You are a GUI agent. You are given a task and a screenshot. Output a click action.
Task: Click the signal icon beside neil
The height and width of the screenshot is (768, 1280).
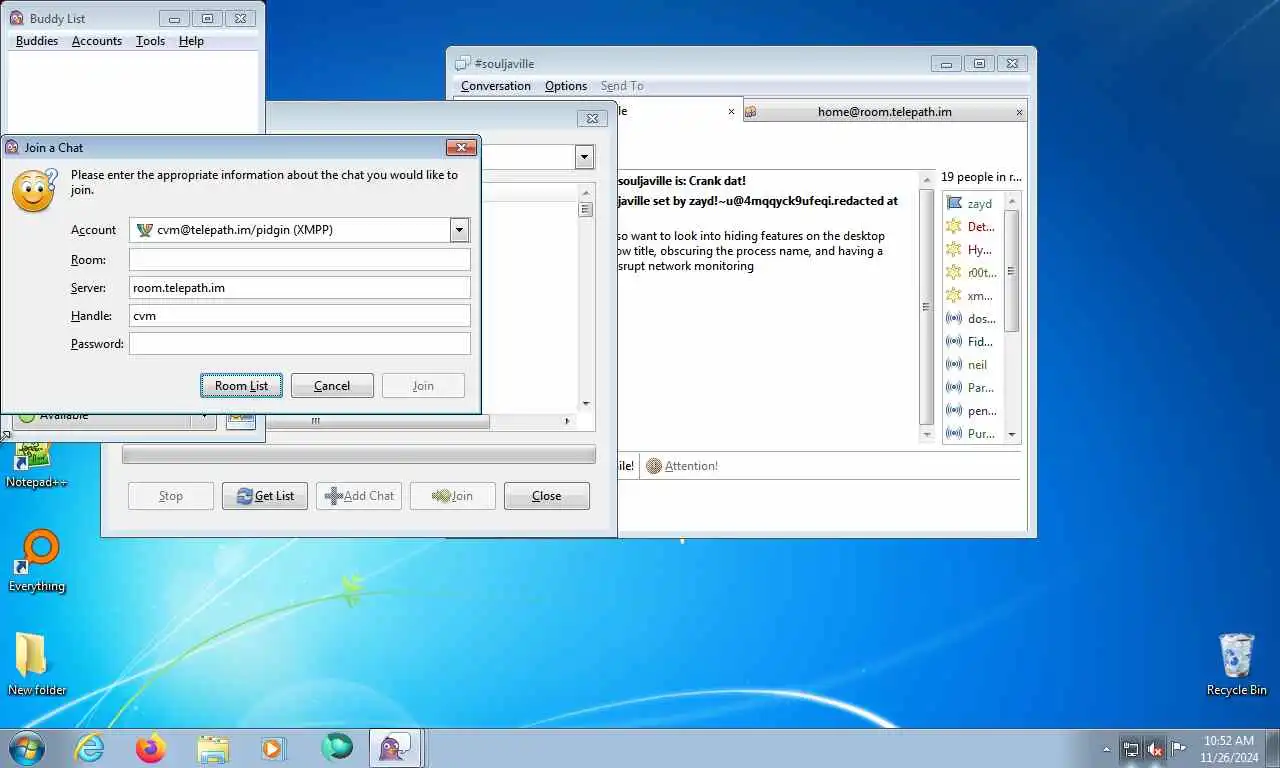pos(954,364)
